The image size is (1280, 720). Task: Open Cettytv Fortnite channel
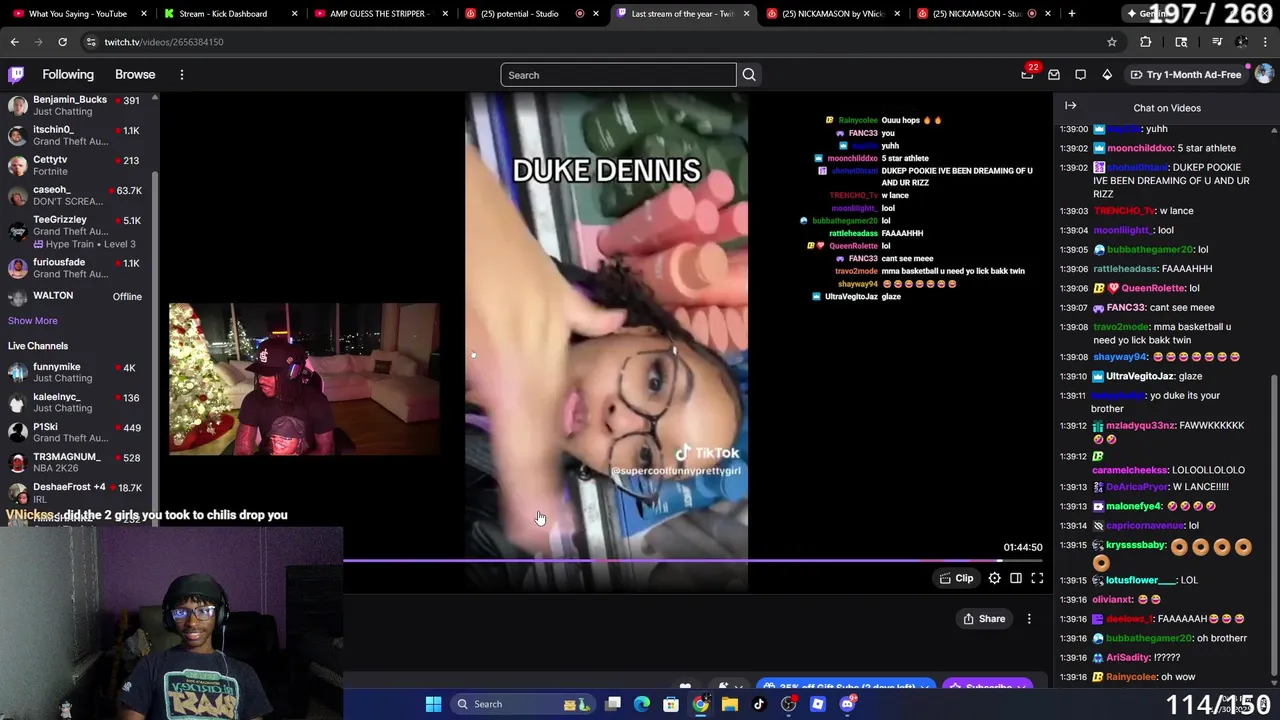76,165
